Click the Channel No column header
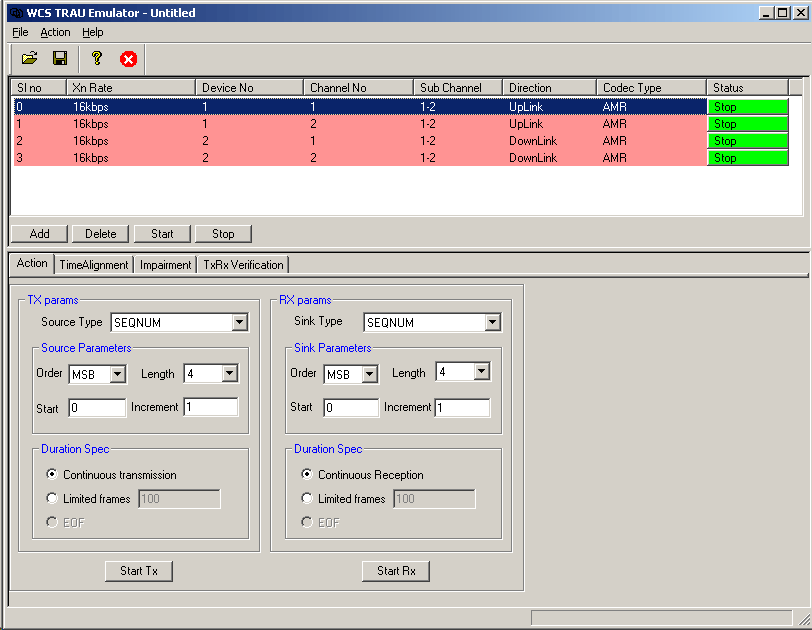Image resolution: width=812 pixels, height=630 pixels. (x=359, y=87)
